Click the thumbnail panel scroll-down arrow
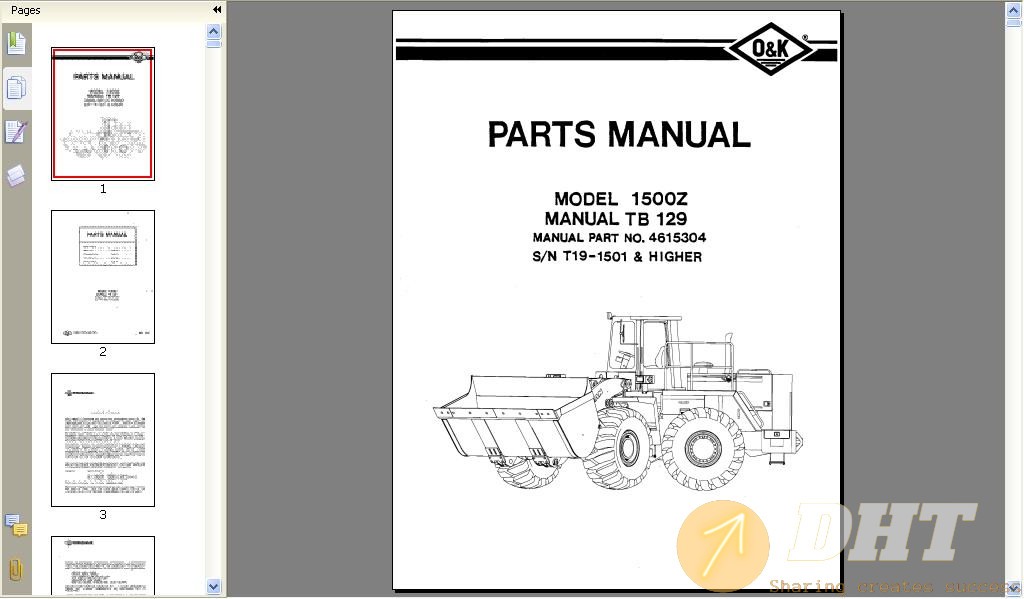 [x=214, y=587]
